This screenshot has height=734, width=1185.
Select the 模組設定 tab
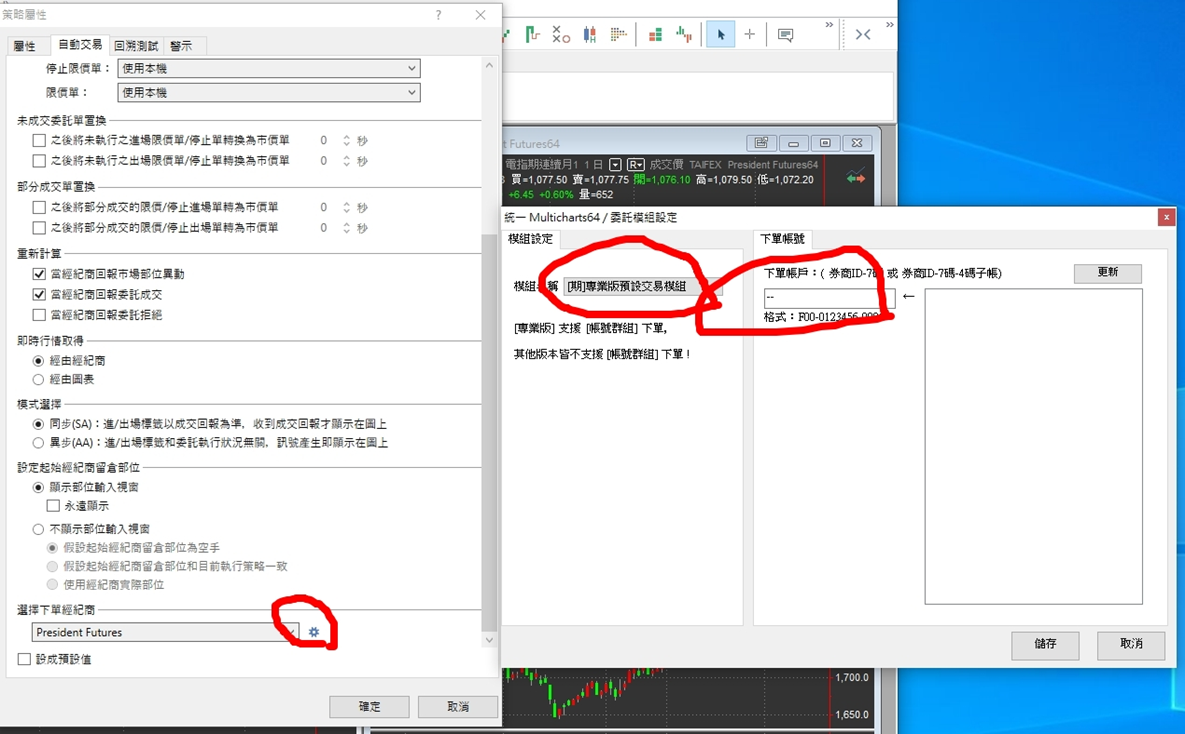[x=531, y=239]
